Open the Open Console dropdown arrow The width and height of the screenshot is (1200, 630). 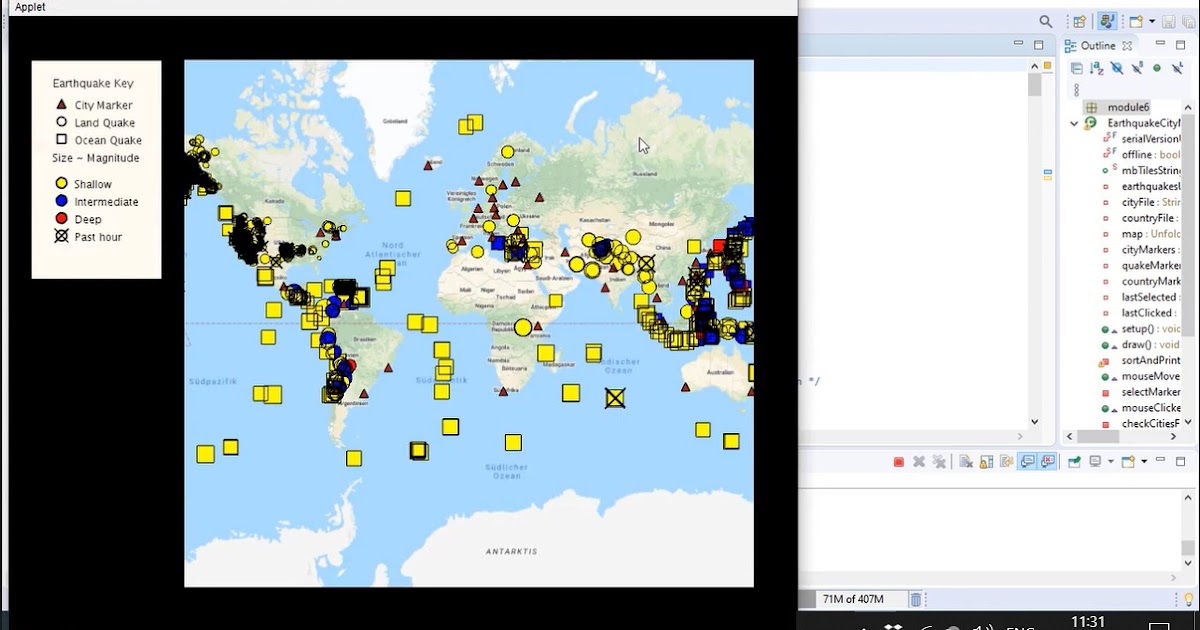pyautogui.click(x=1143, y=462)
